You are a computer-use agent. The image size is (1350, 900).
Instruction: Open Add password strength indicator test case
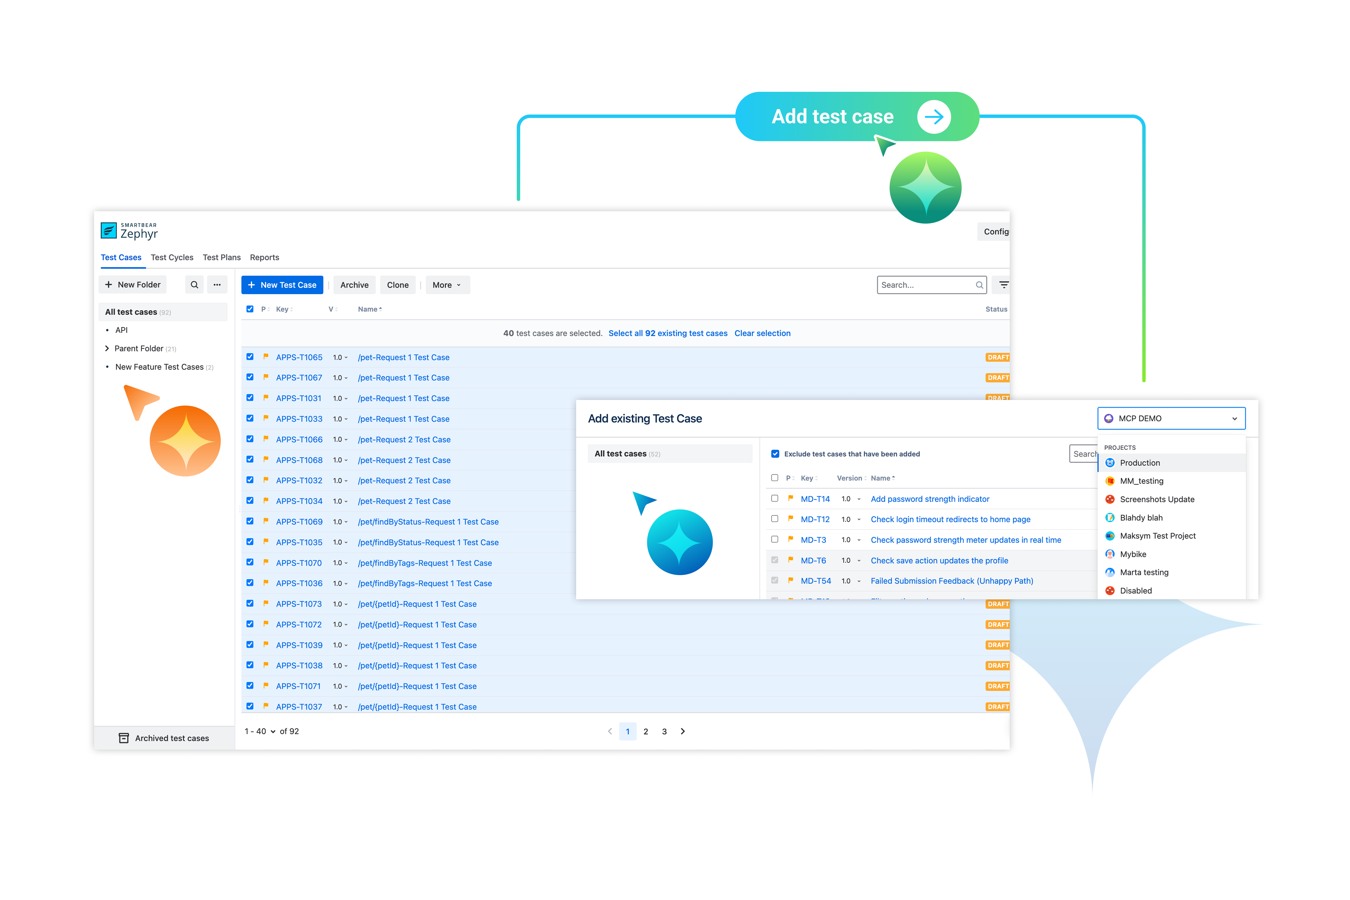(930, 499)
